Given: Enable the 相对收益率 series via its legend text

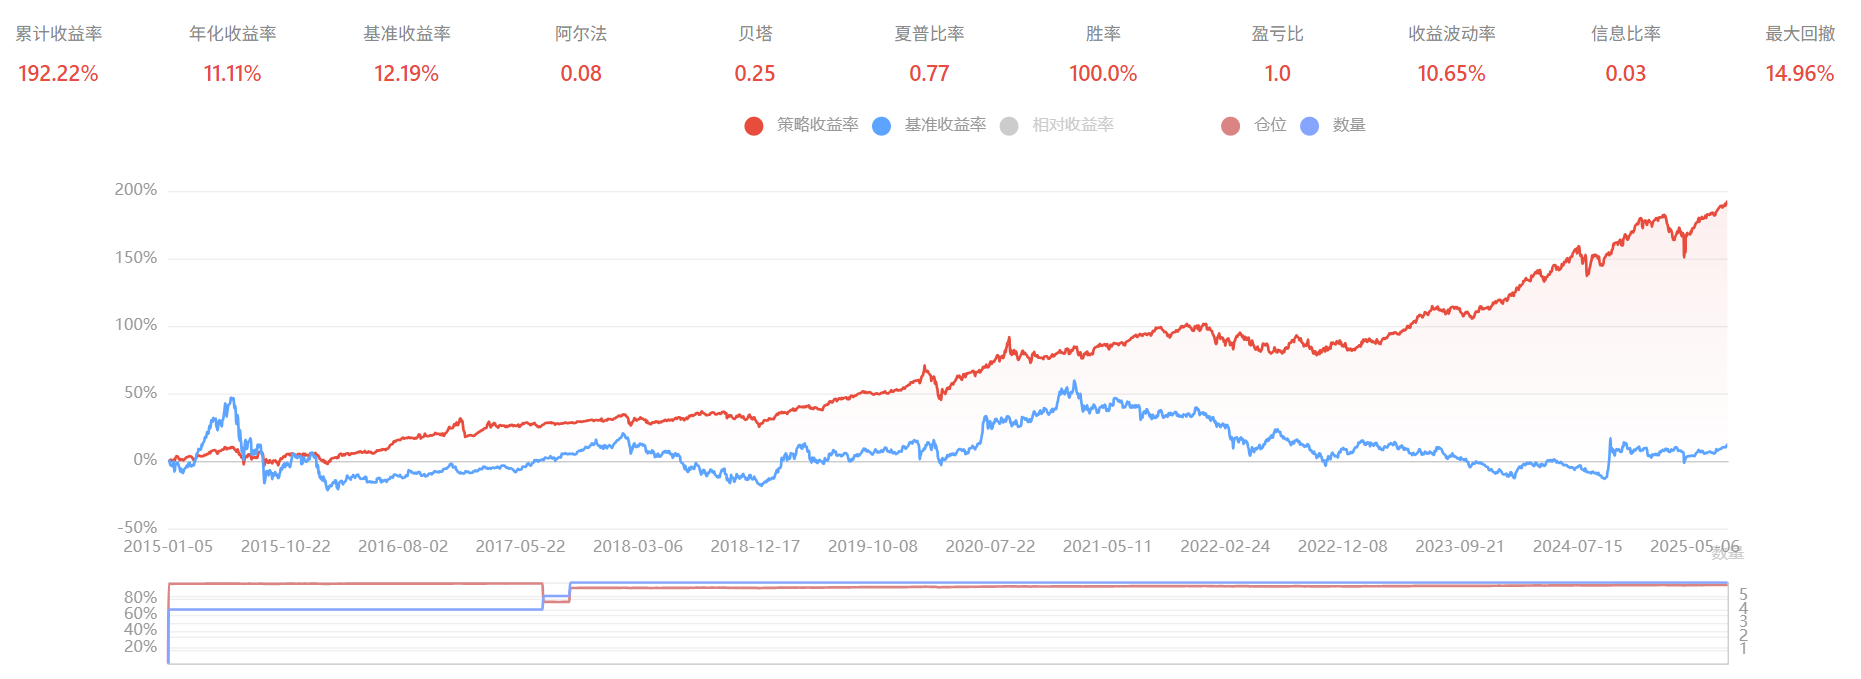Looking at the screenshot, I should tap(1073, 125).
